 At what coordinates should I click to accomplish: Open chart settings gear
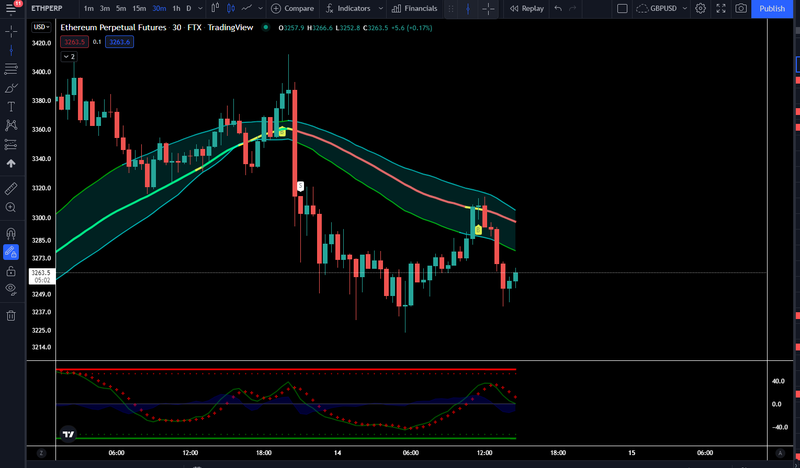[701, 8]
